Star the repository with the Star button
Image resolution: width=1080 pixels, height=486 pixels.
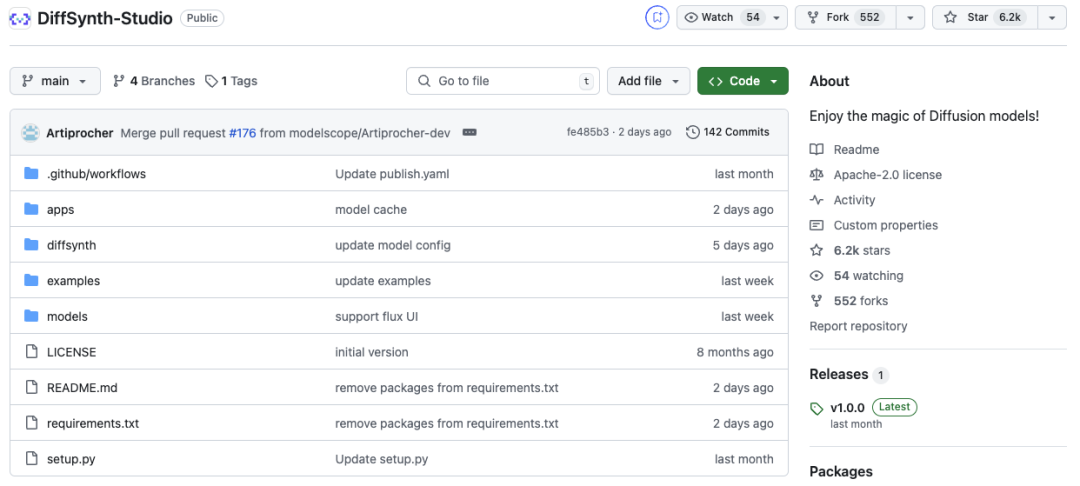click(986, 18)
